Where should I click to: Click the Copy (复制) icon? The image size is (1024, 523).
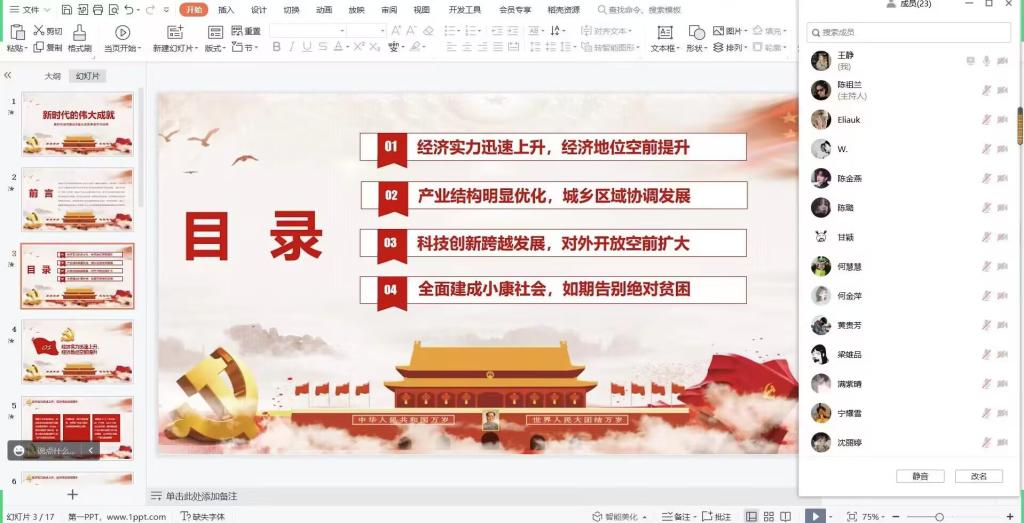pyautogui.click(x=39, y=47)
